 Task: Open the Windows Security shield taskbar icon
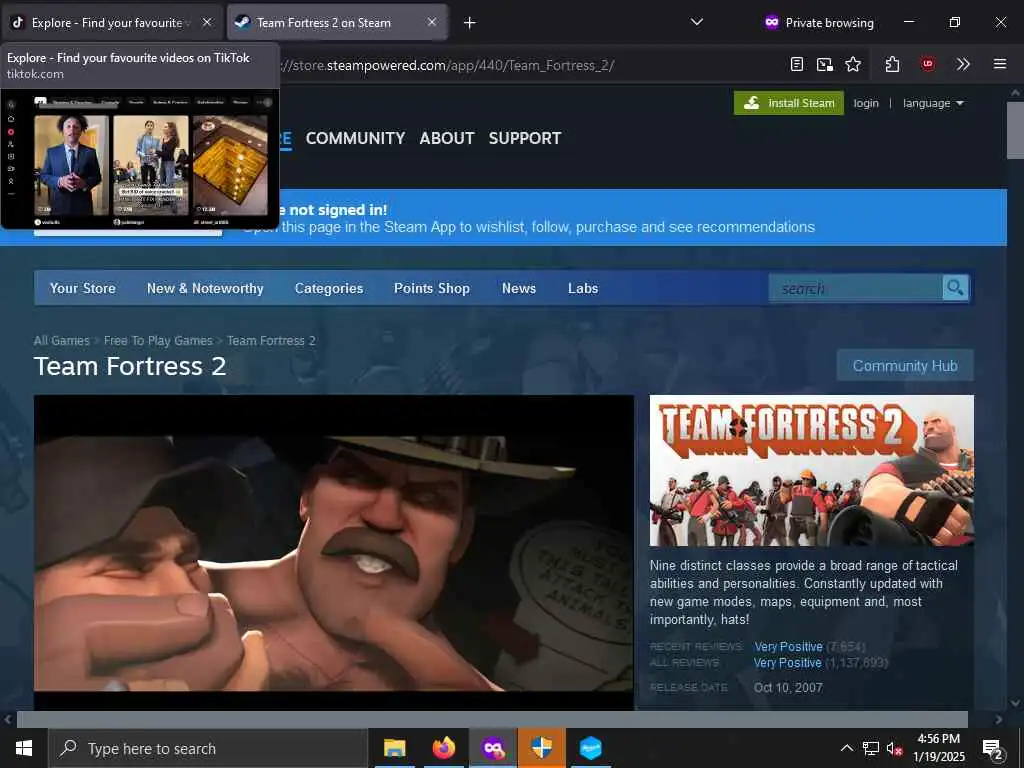coord(542,748)
